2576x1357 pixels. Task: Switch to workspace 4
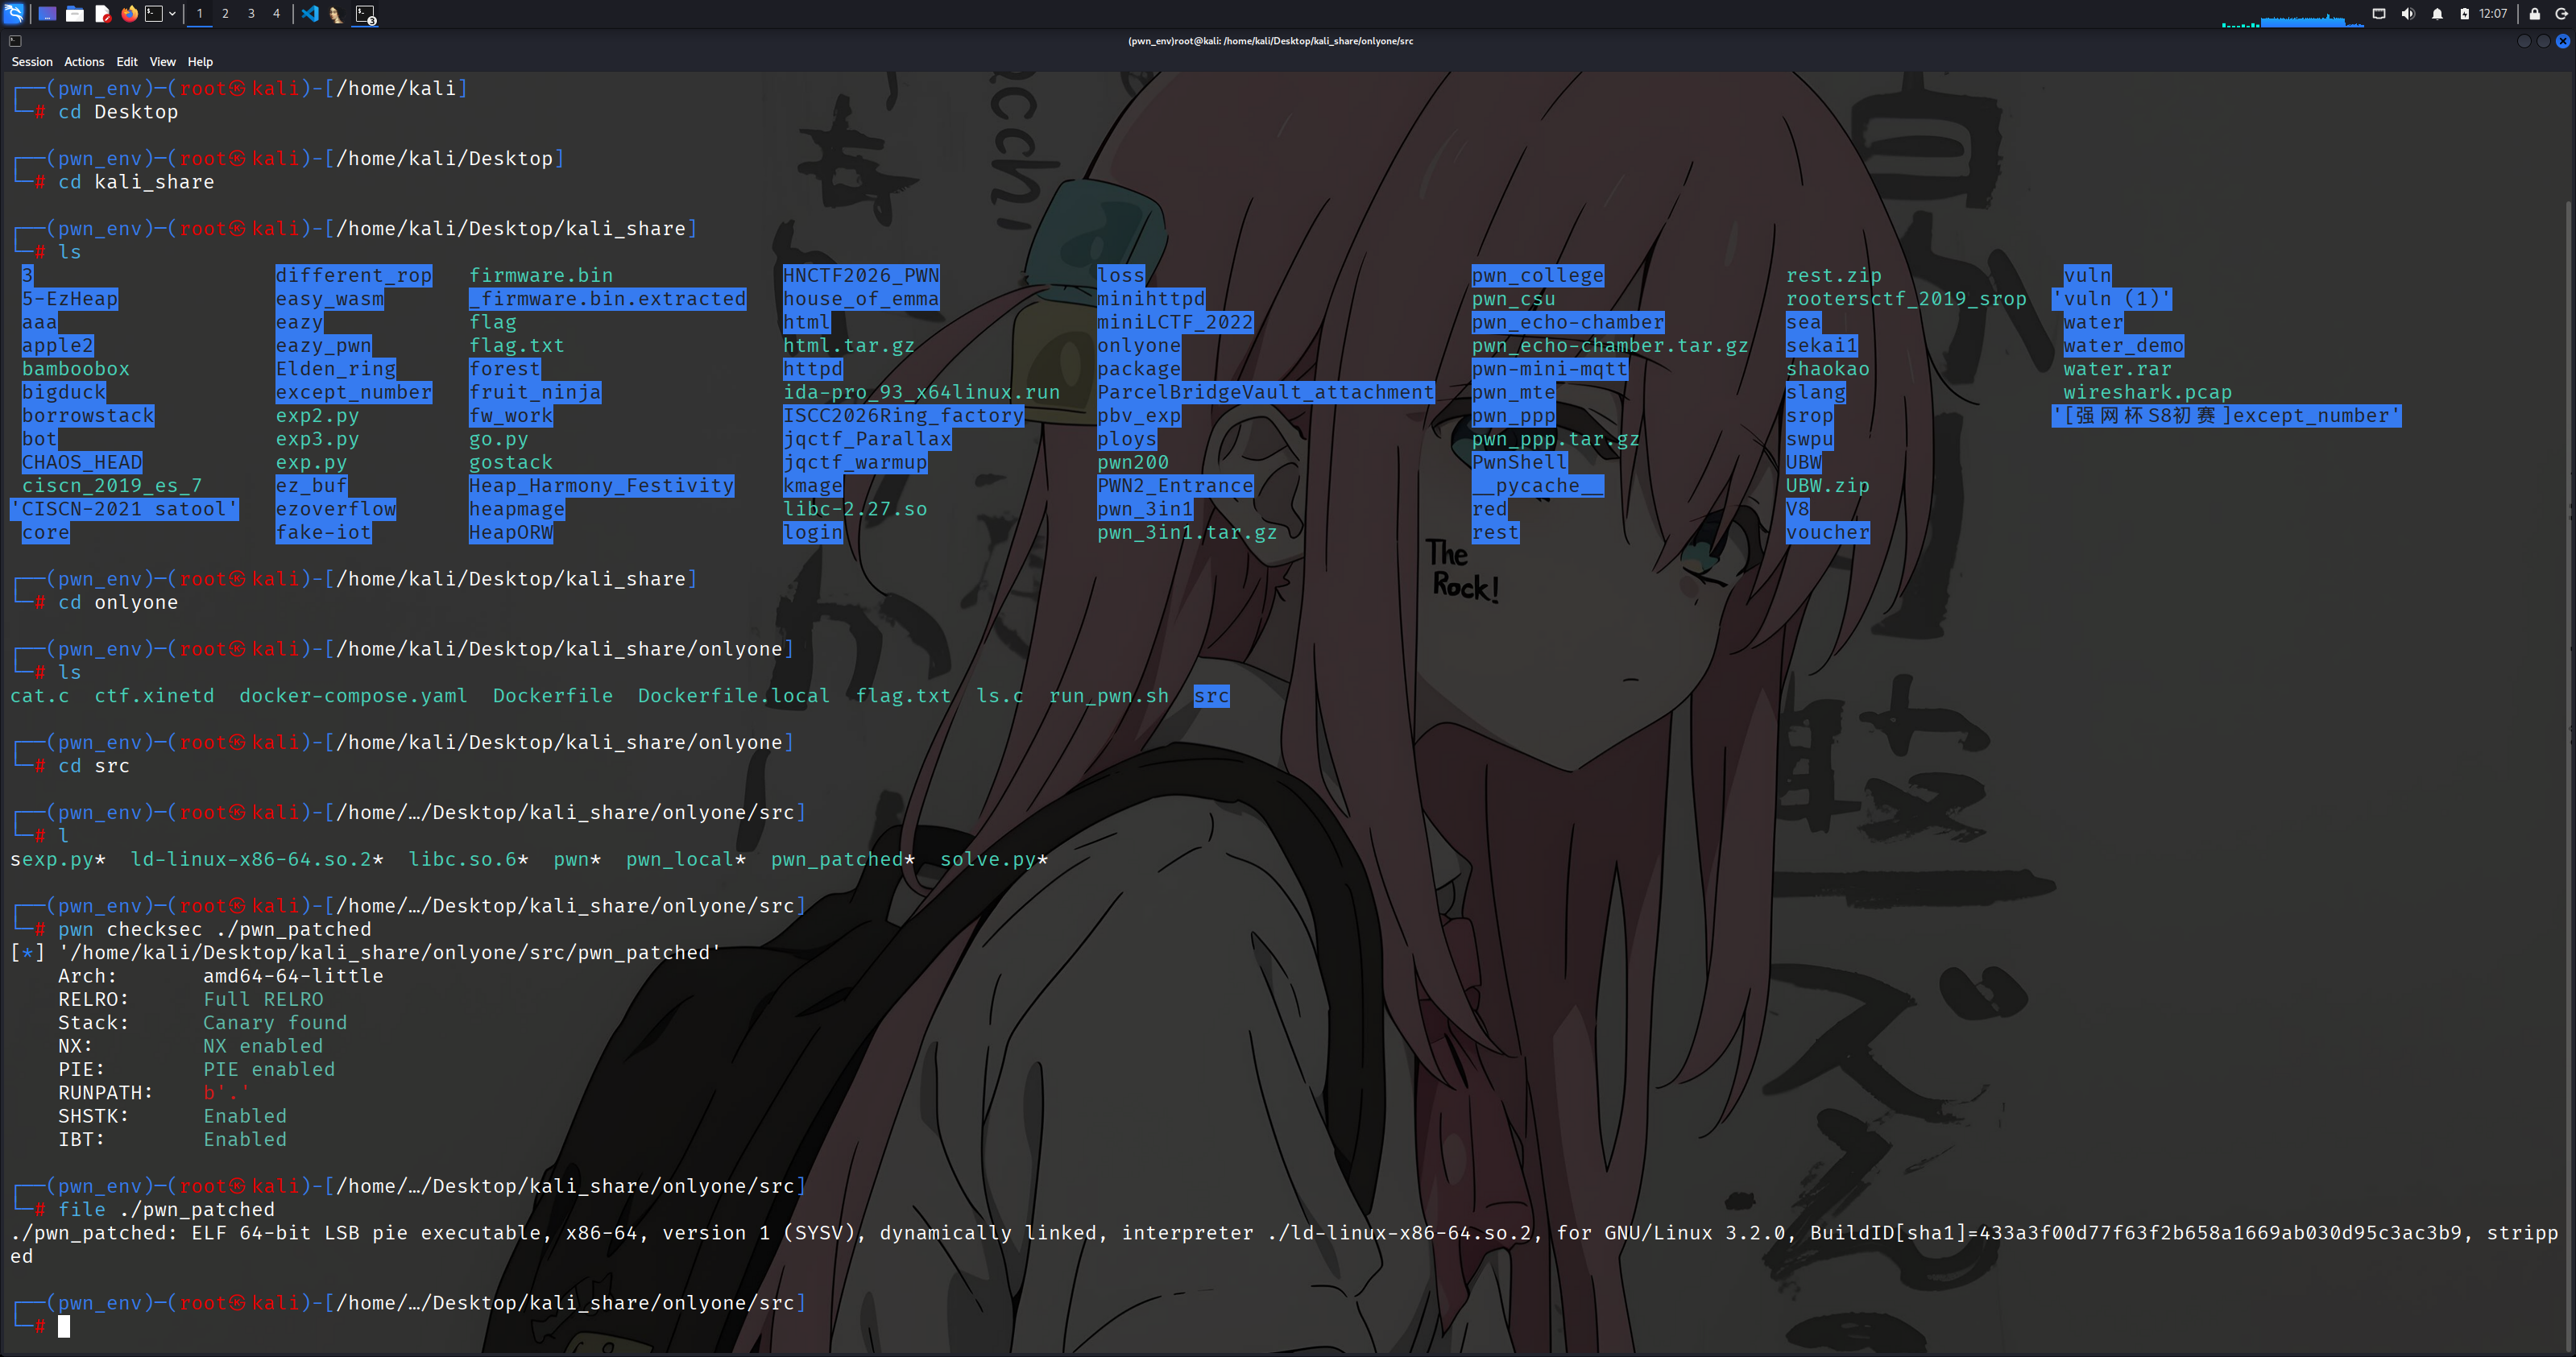pos(277,14)
